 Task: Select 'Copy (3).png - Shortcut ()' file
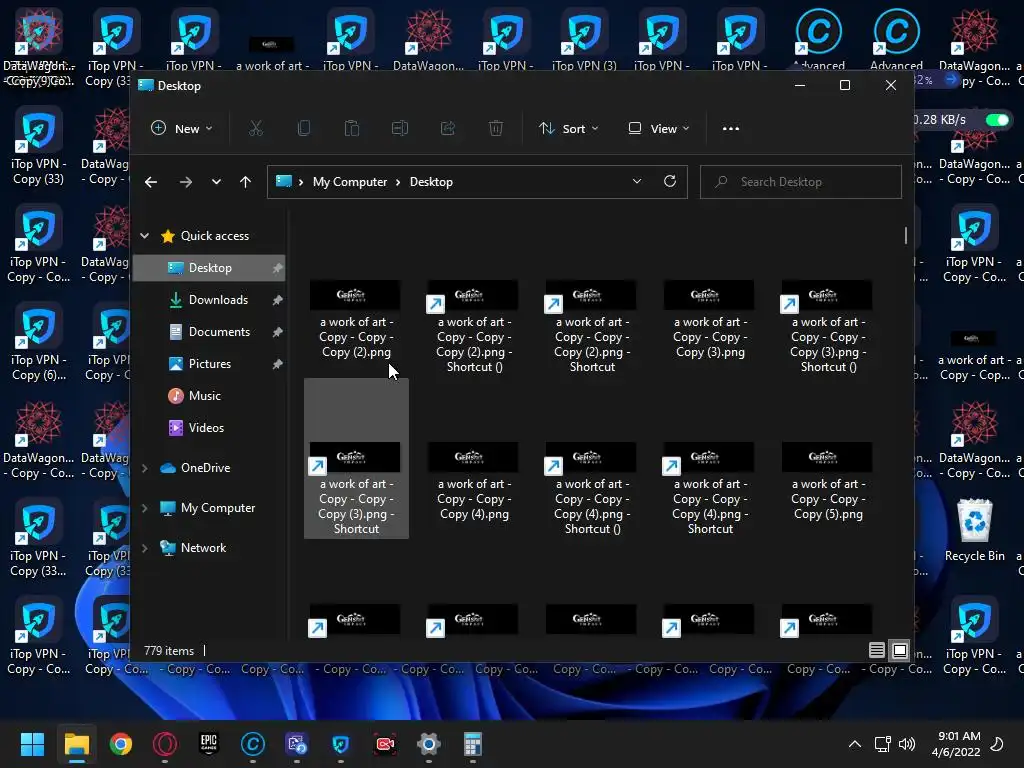click(x=828, y=327)
